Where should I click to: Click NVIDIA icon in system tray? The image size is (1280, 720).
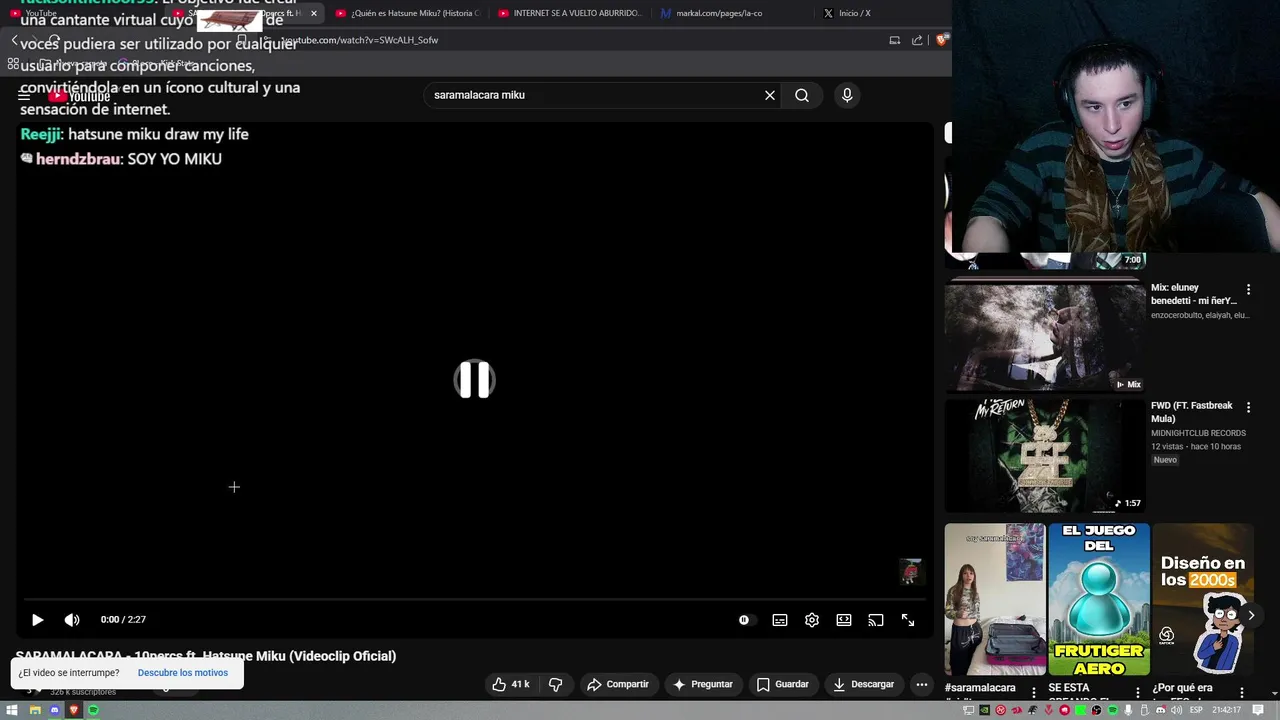point(984,710)
